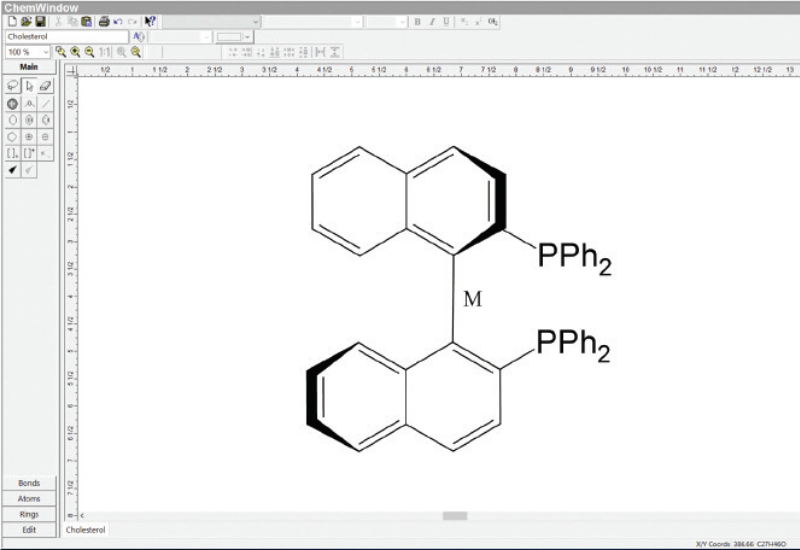Select the solid wedge bond tool
This screenshot has width=800, height=550.
[12, 170]
